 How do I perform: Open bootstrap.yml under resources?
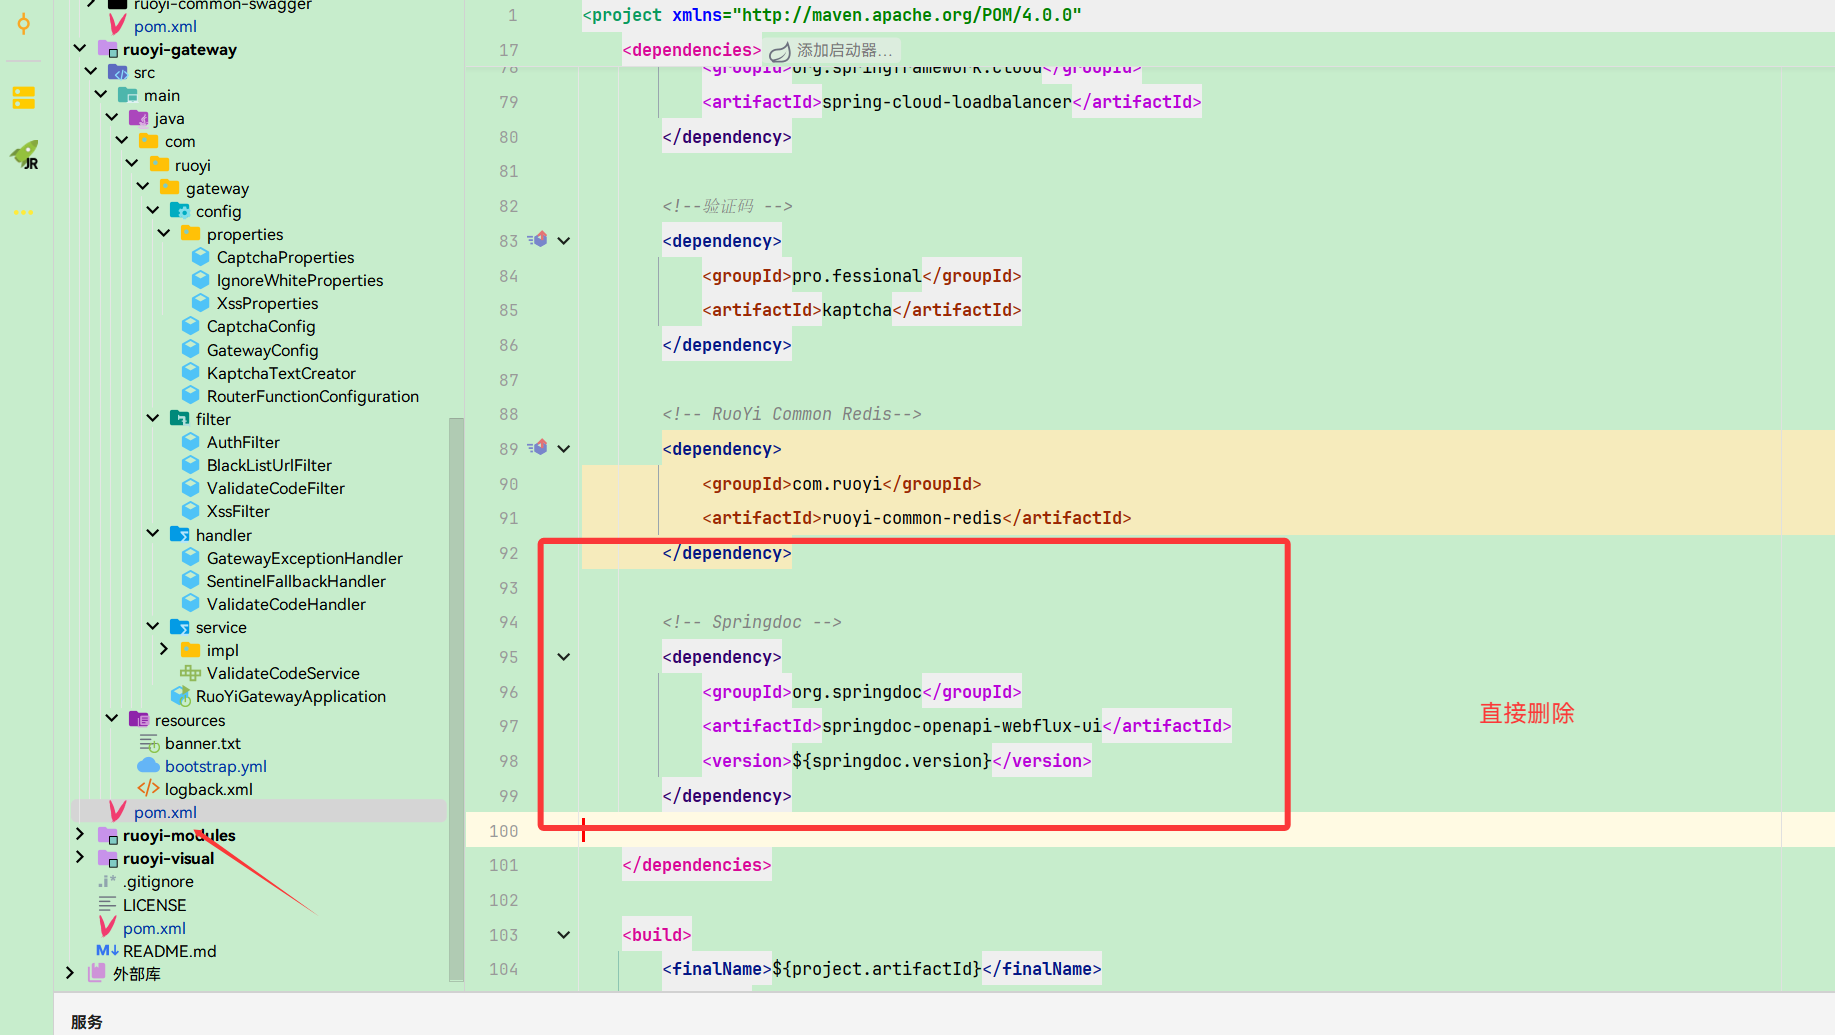coord(216,766)
